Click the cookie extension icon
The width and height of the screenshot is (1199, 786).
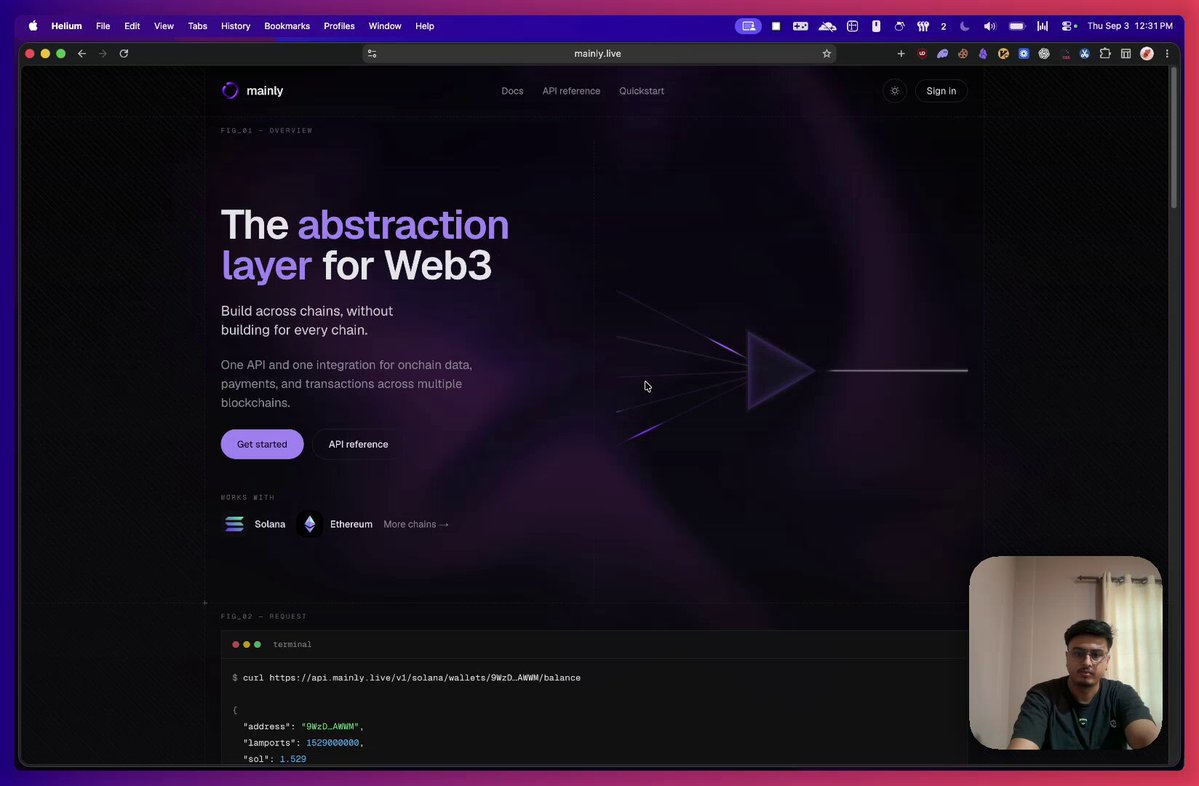(x=963, y=54)
